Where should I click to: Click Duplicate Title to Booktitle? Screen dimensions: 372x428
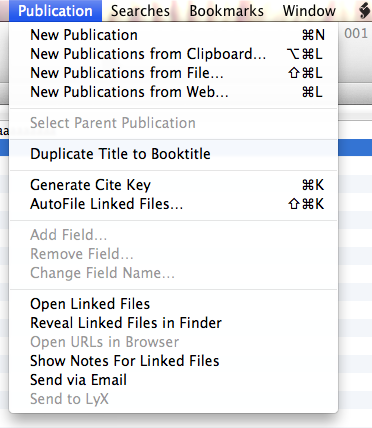coord(174,154)
